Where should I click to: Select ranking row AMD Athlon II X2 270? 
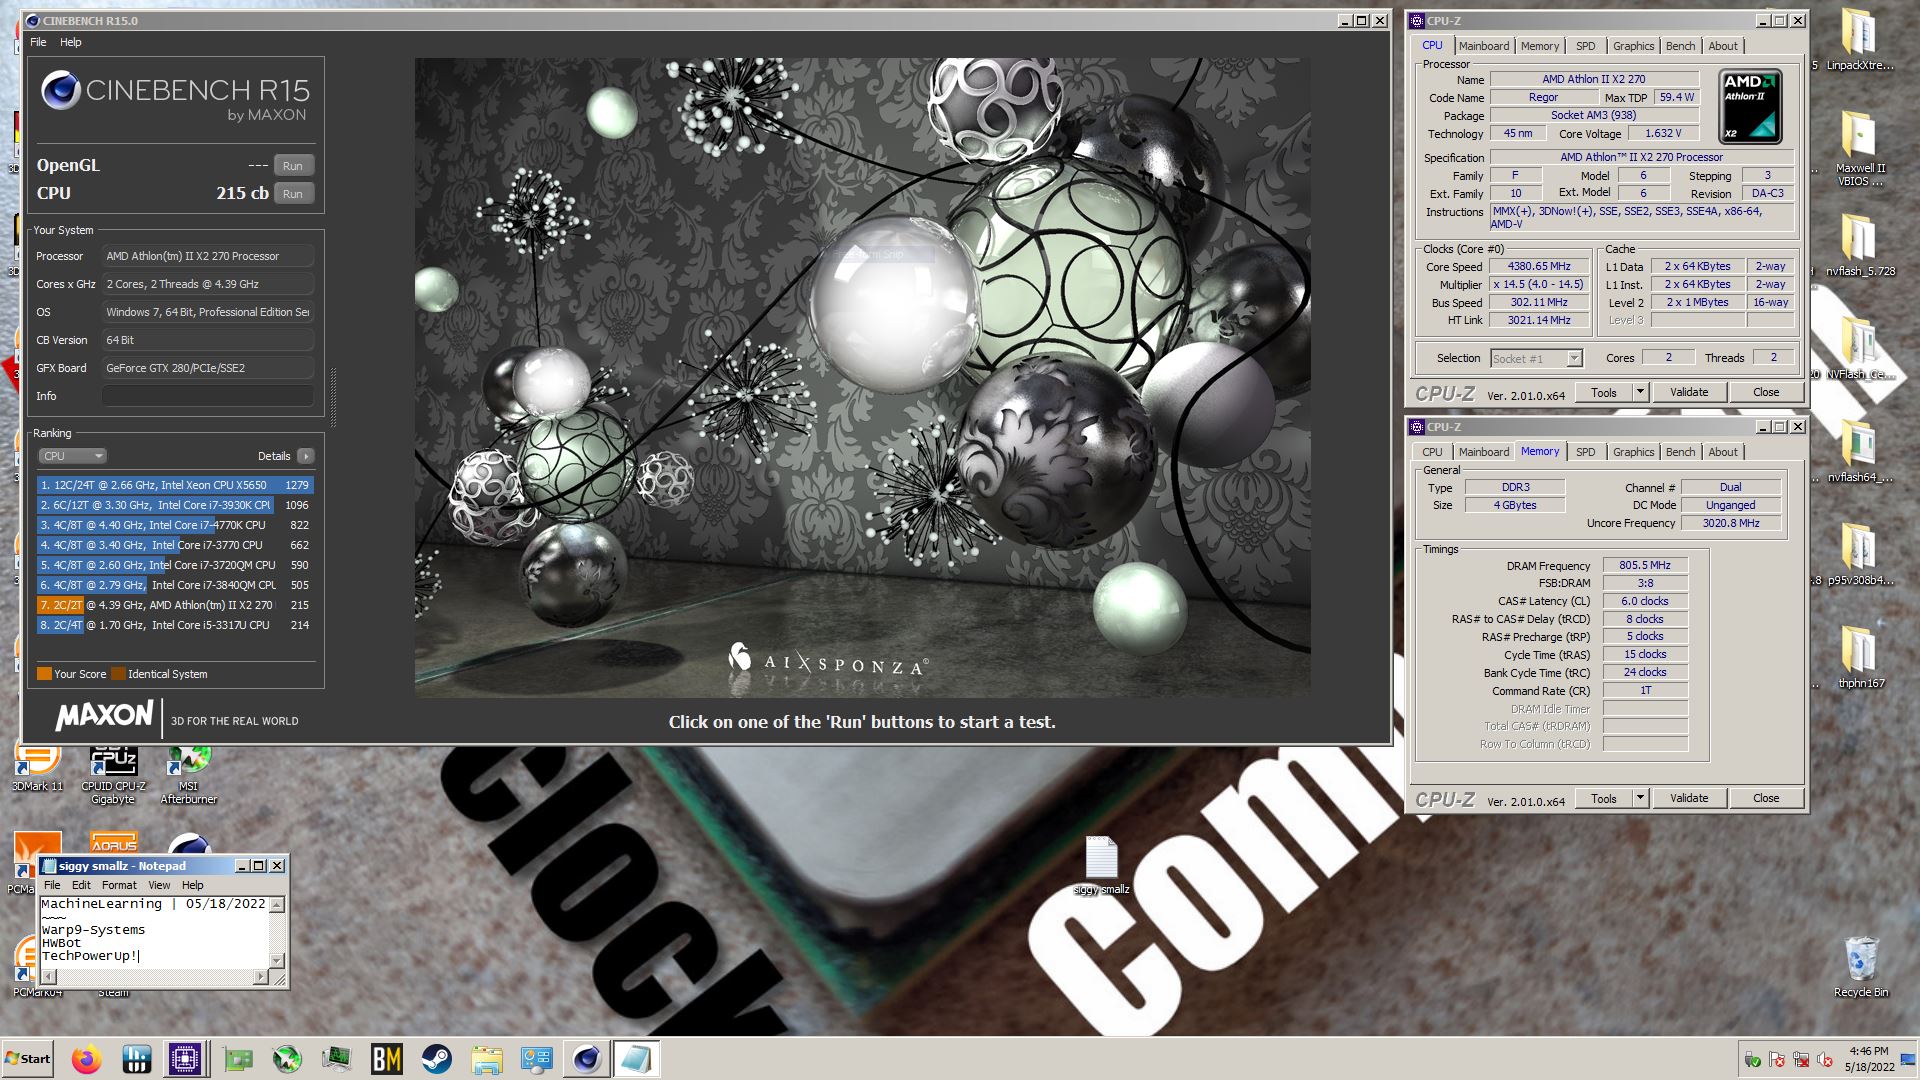pyautogui.click(x=175, y=605)
